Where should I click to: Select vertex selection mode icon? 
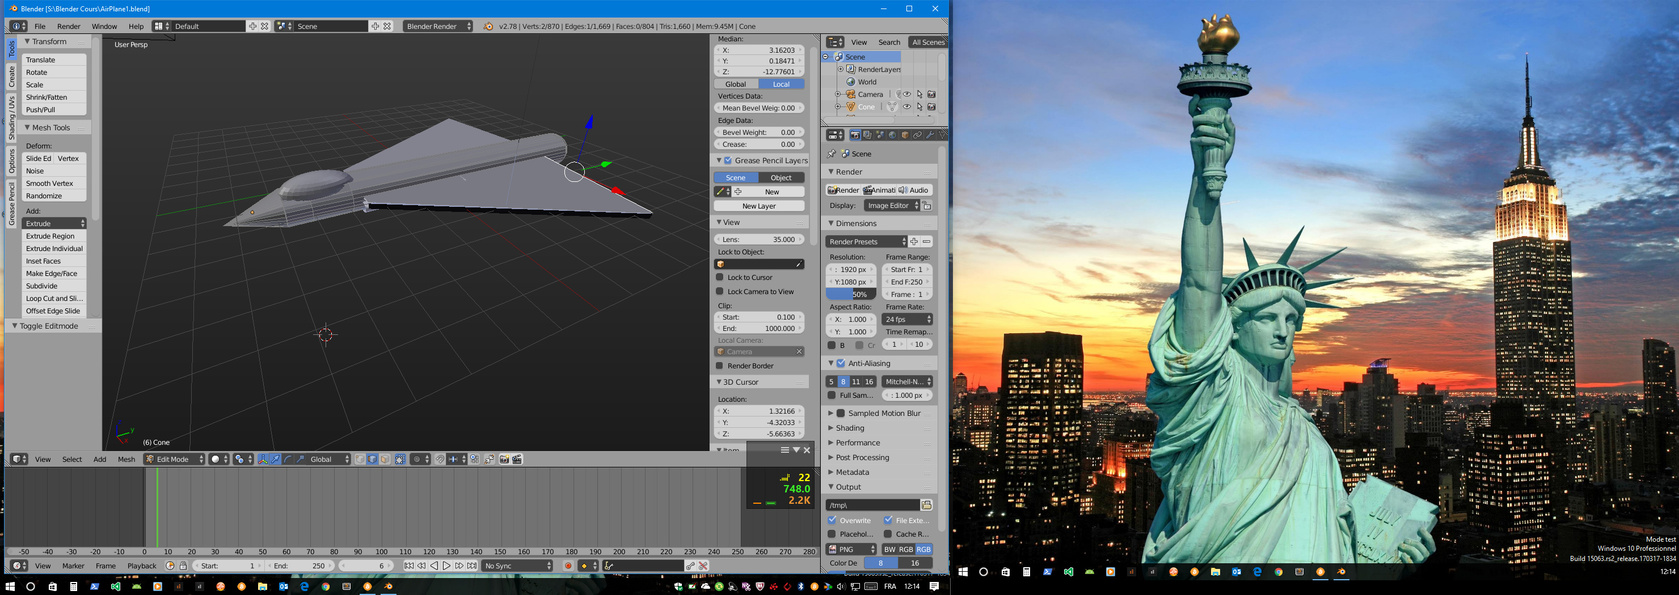coord(360,459)
